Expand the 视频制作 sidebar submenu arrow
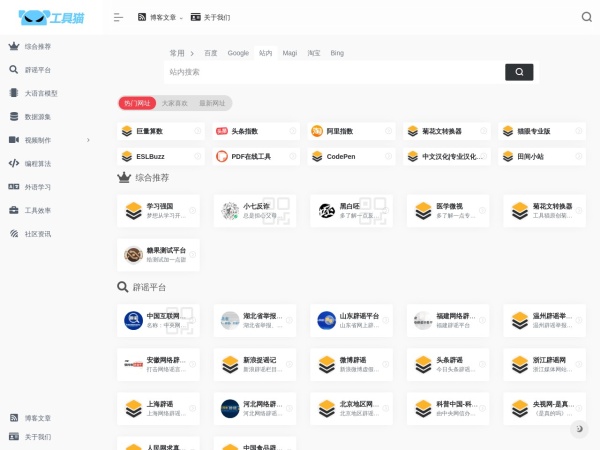This screenshot has width=600, height=450. (x=88, y=140)
